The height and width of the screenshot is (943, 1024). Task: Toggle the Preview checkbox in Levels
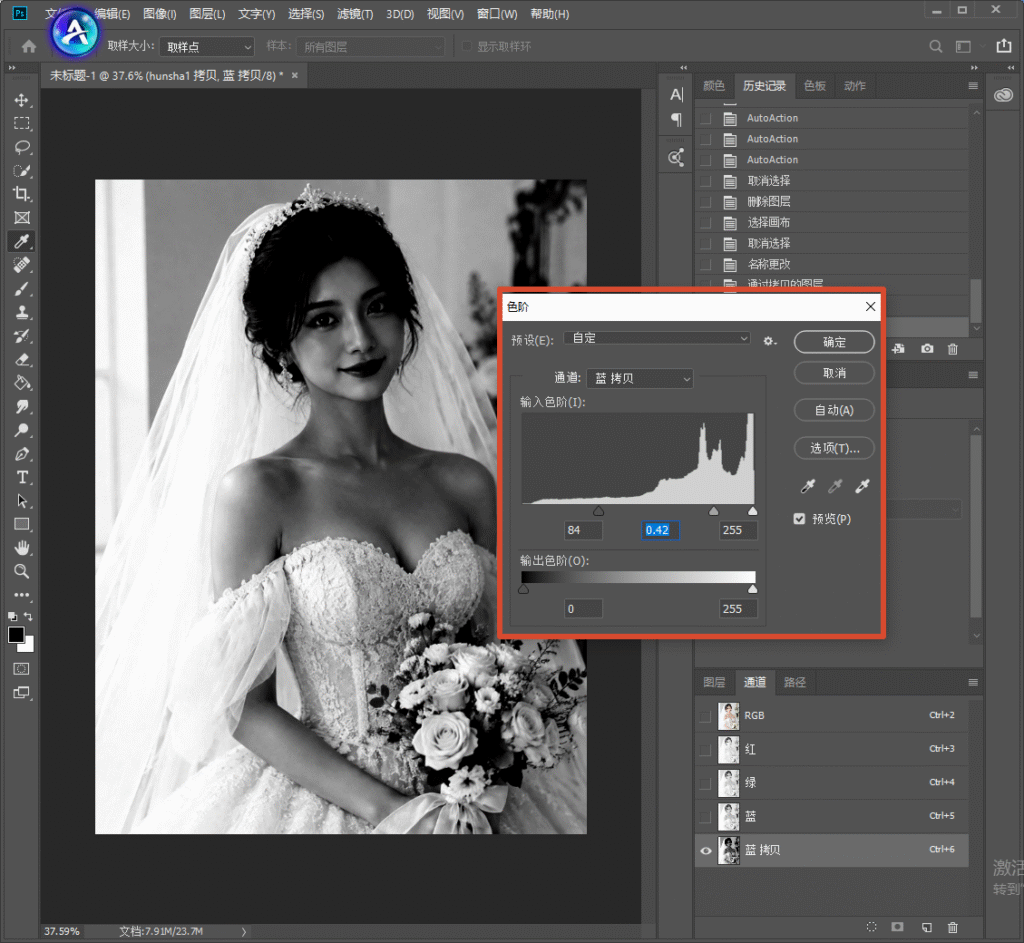pos(799,519)
